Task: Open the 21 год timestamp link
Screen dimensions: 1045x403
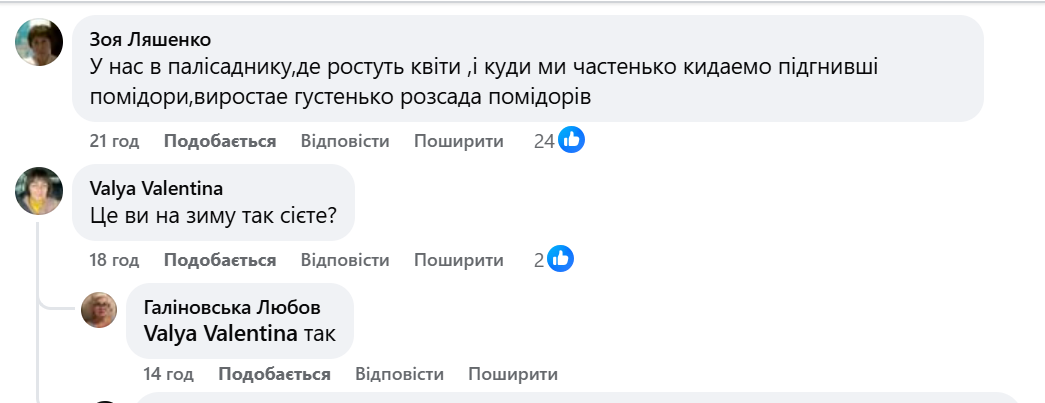Action: tap(114, 141)
